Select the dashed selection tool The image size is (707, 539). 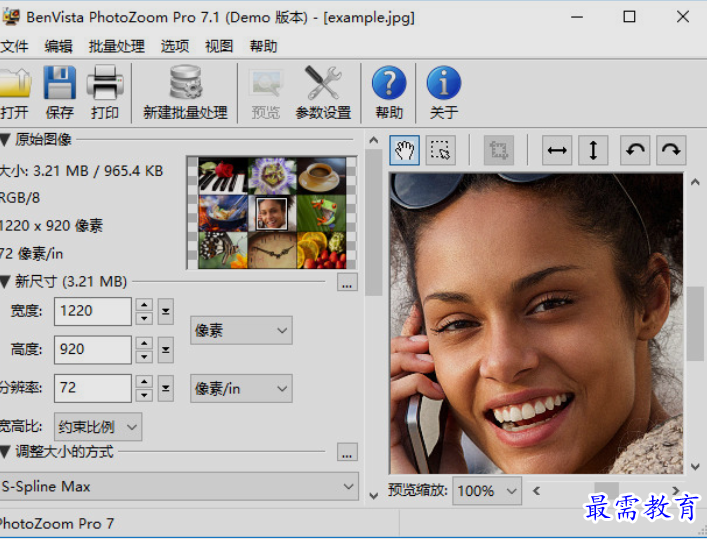click(440, 150)
